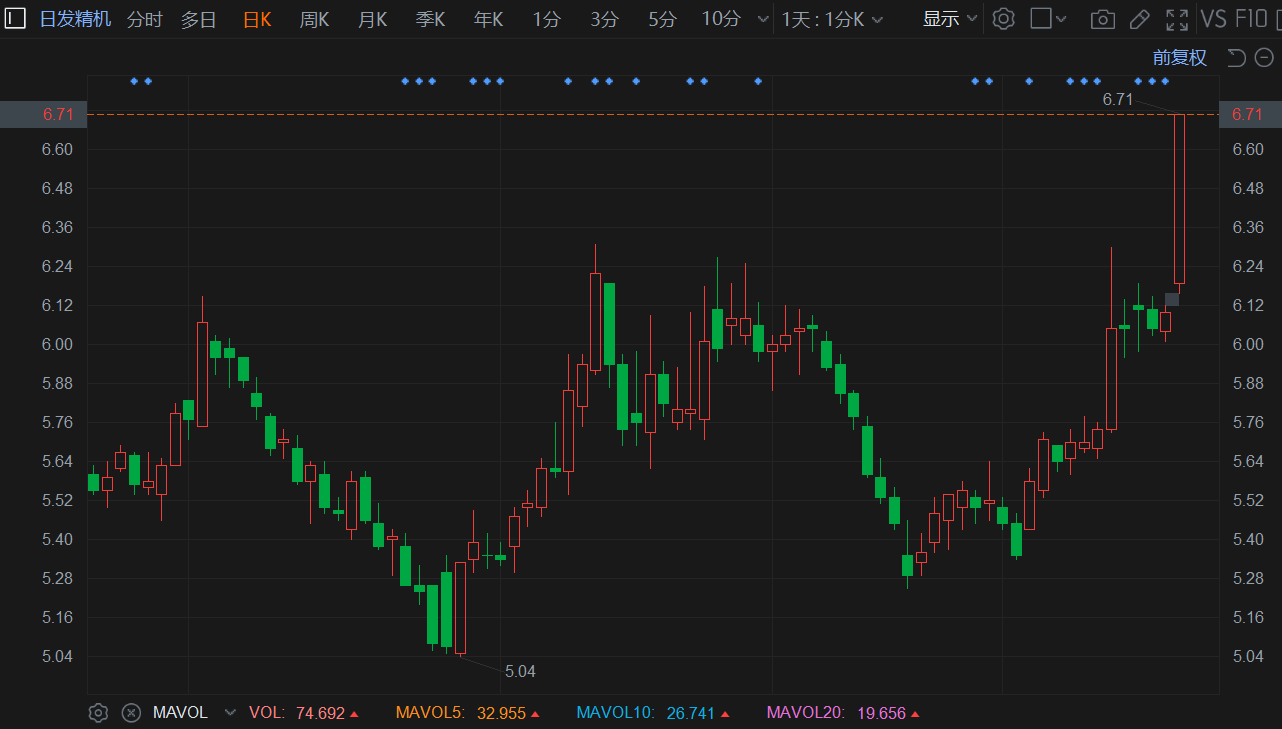Viewport: 1282px width, 729px height.
Task: Click the 5.04 low price annotation
Action: [520, 671]
